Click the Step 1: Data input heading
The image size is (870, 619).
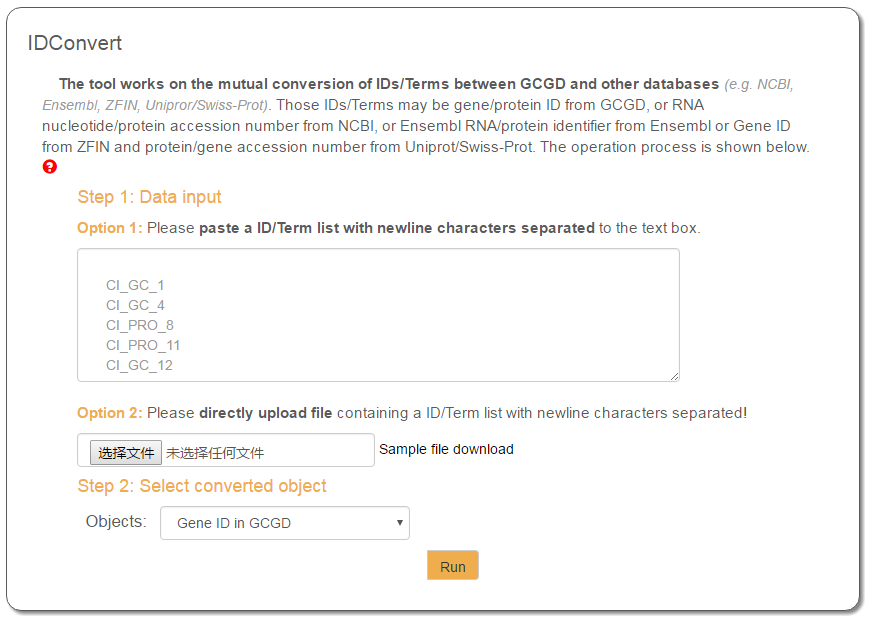coord(150,197)
